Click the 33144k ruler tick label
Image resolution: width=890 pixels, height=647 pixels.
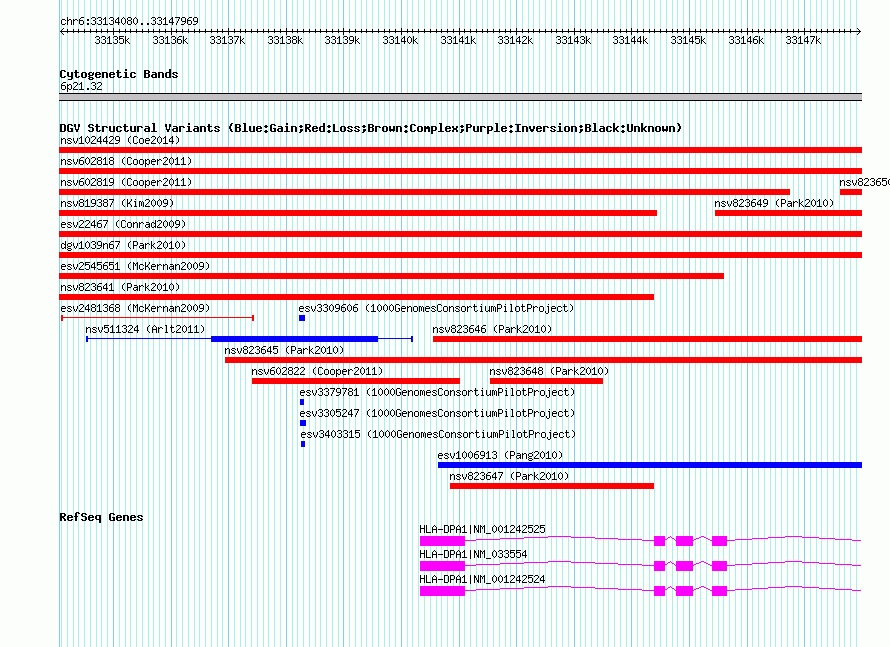[x=630, y=40]
